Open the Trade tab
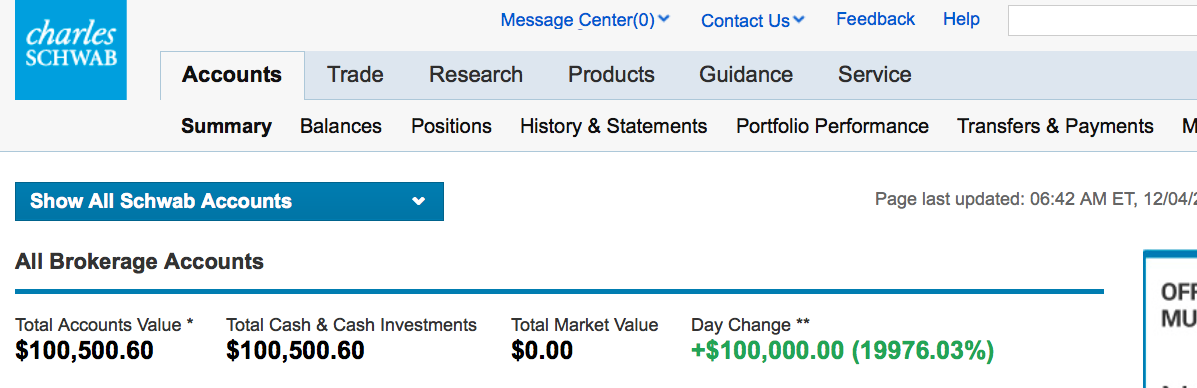The height and width of the screenshot is (388, 1197). pyautogui.click(x=355, y=75)
